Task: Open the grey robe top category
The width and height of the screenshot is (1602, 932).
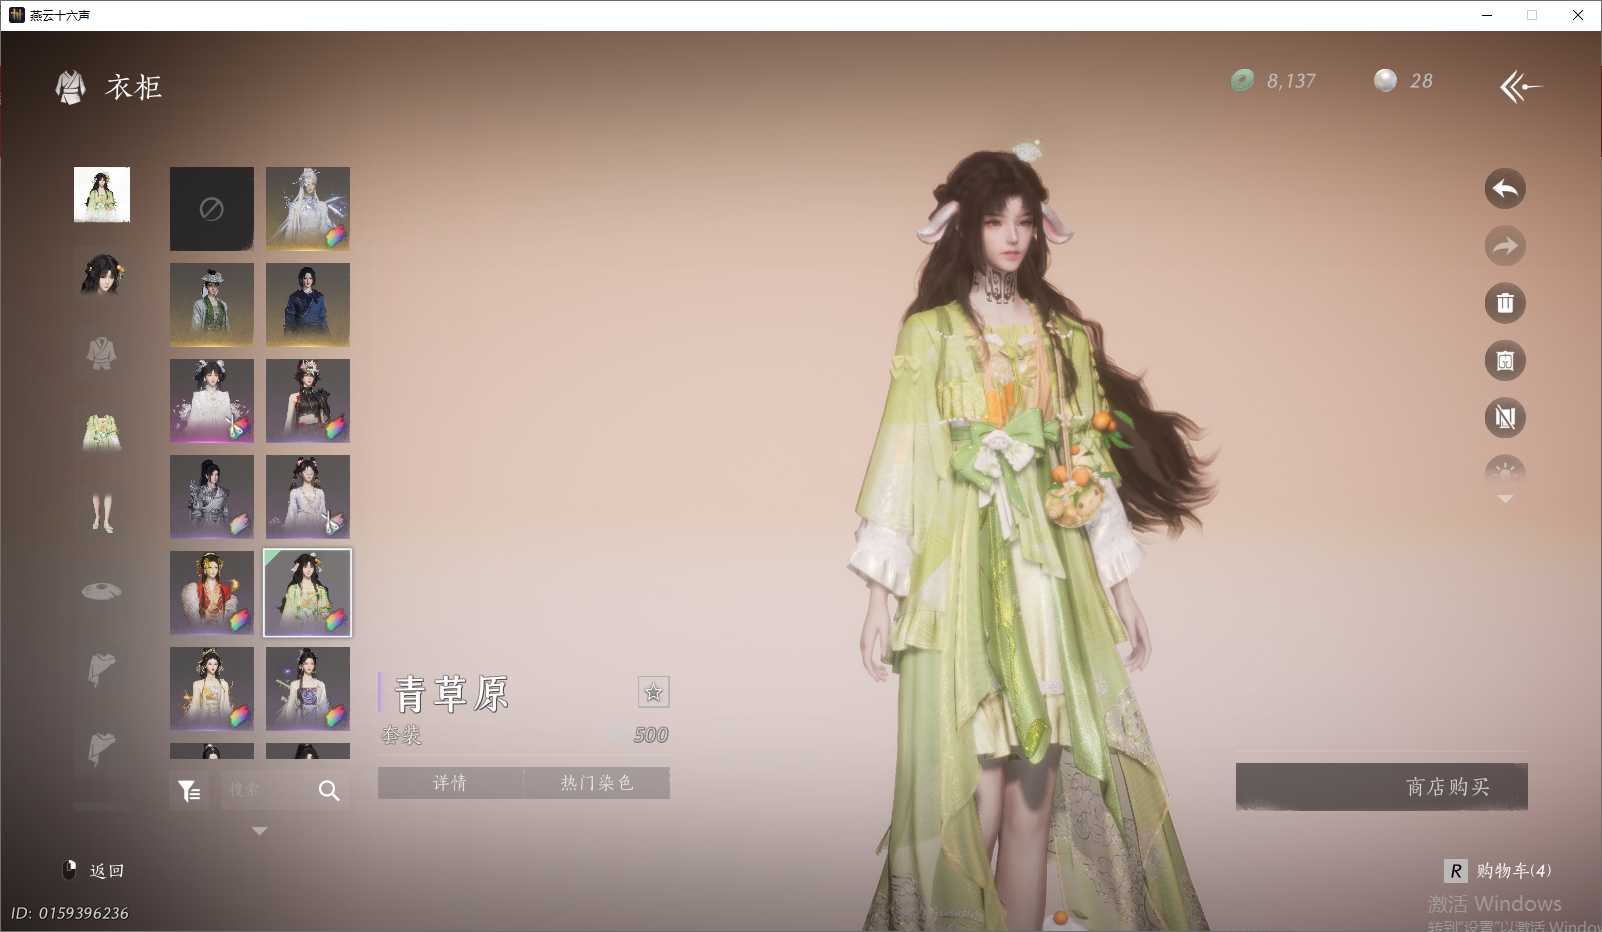Action: (102, 353)
